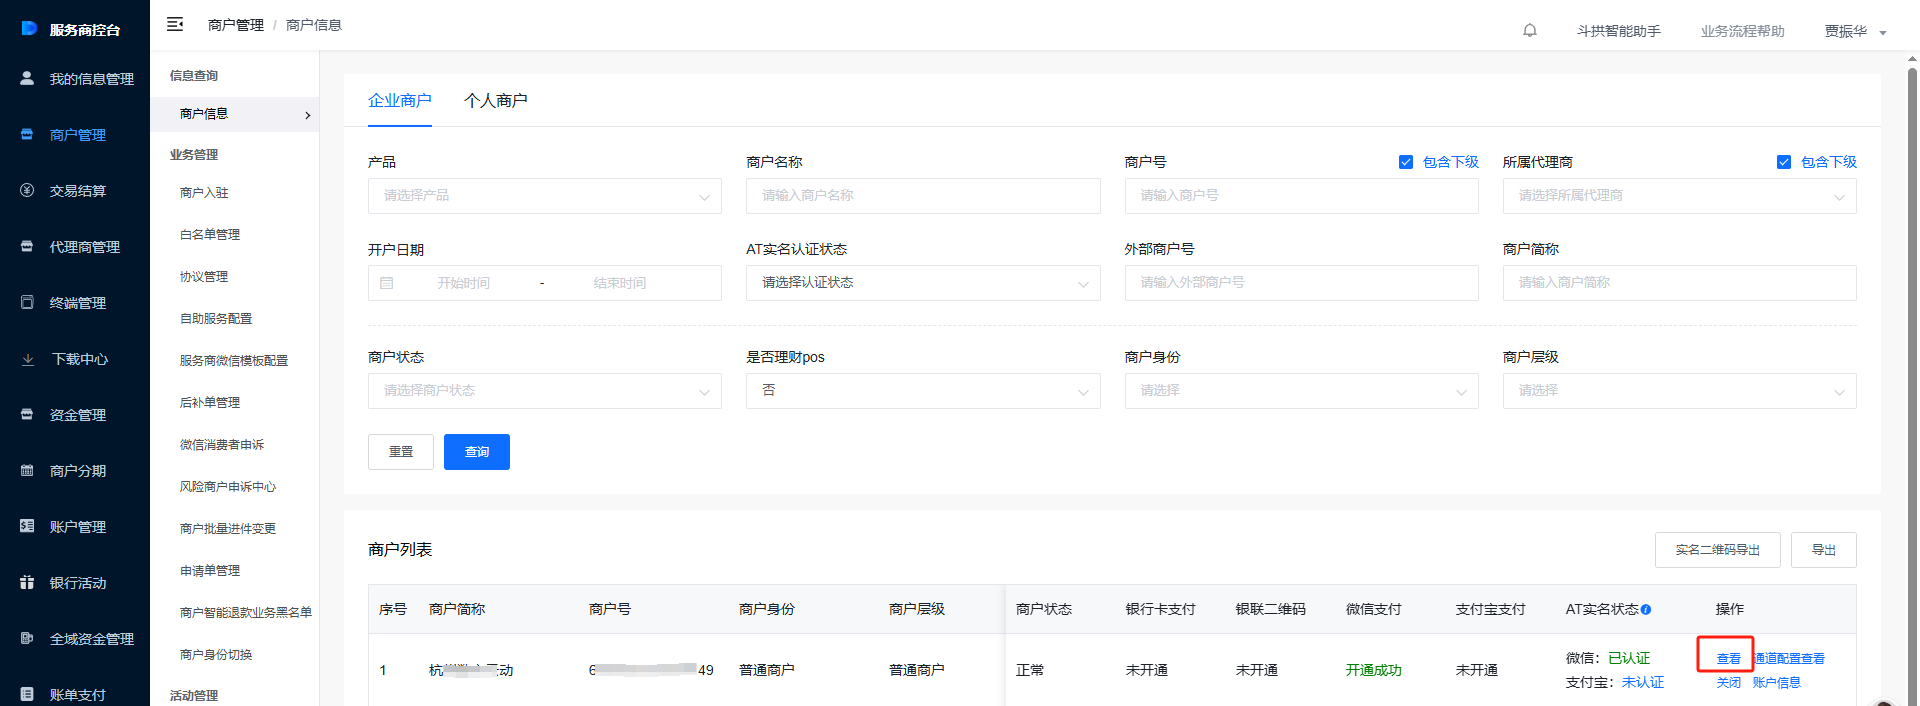Uncheck 包含下级 checkbox beside 商户号
The height and width of the screenshot is (706, 1920).
(x=1406, y=162)
